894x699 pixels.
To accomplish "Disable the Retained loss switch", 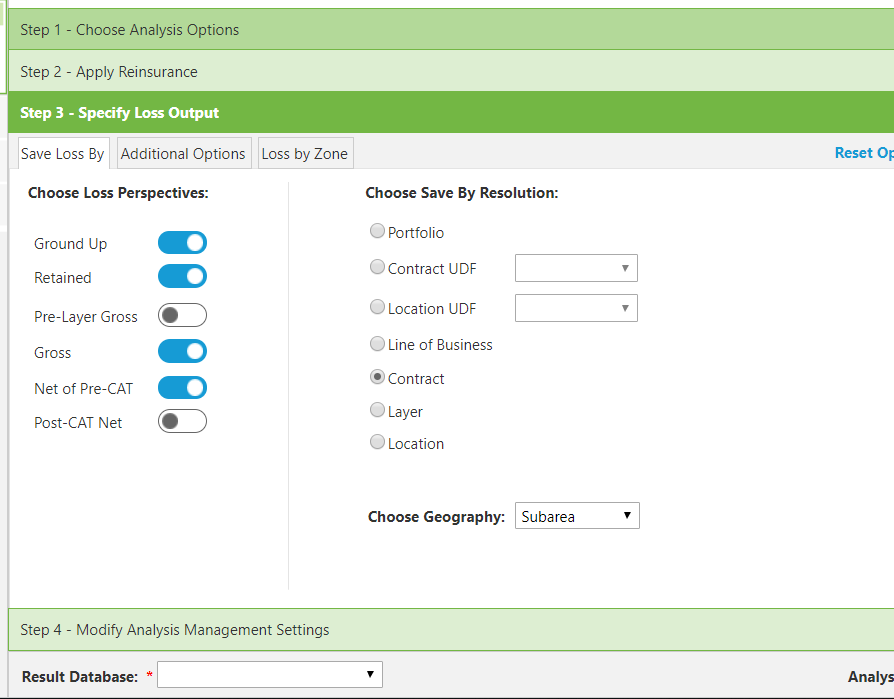I will pos(182,277).
